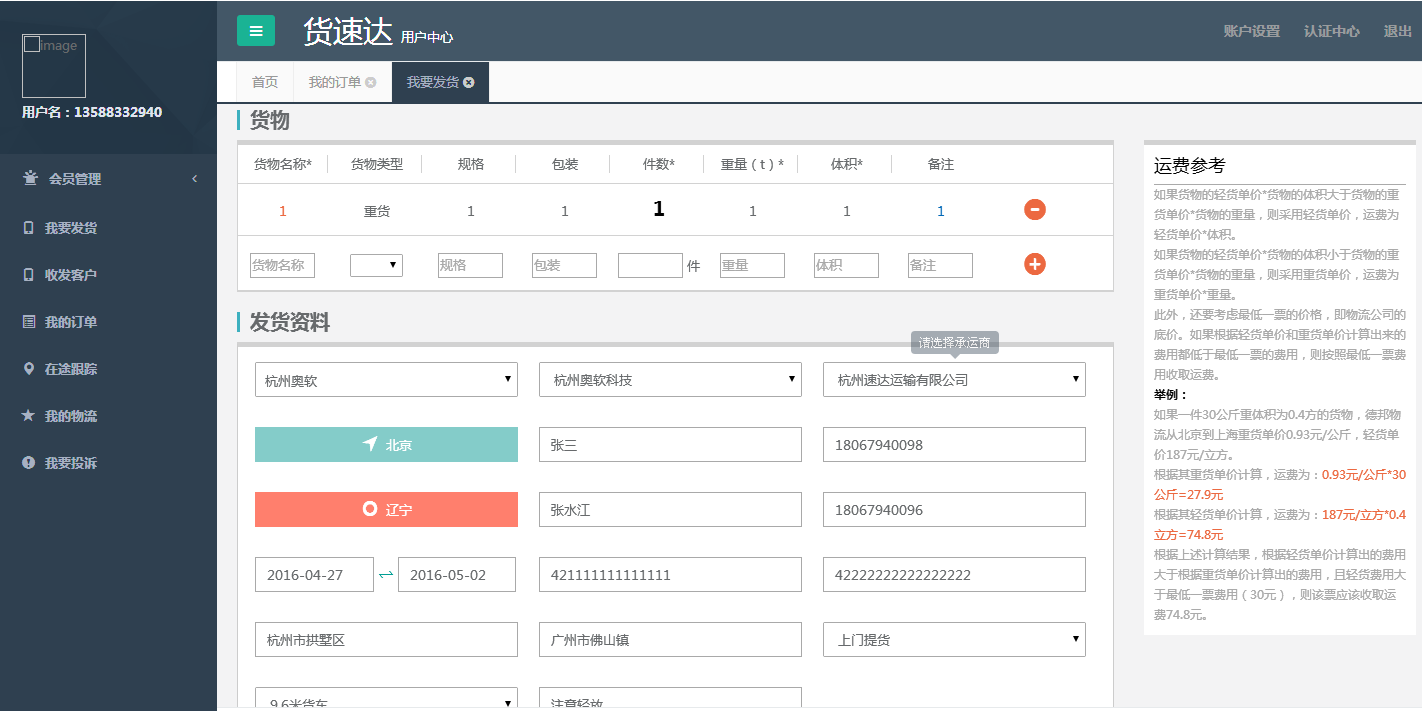Switch to the 首页 tab
1422x711 pixels.
[x=265, y=82]
